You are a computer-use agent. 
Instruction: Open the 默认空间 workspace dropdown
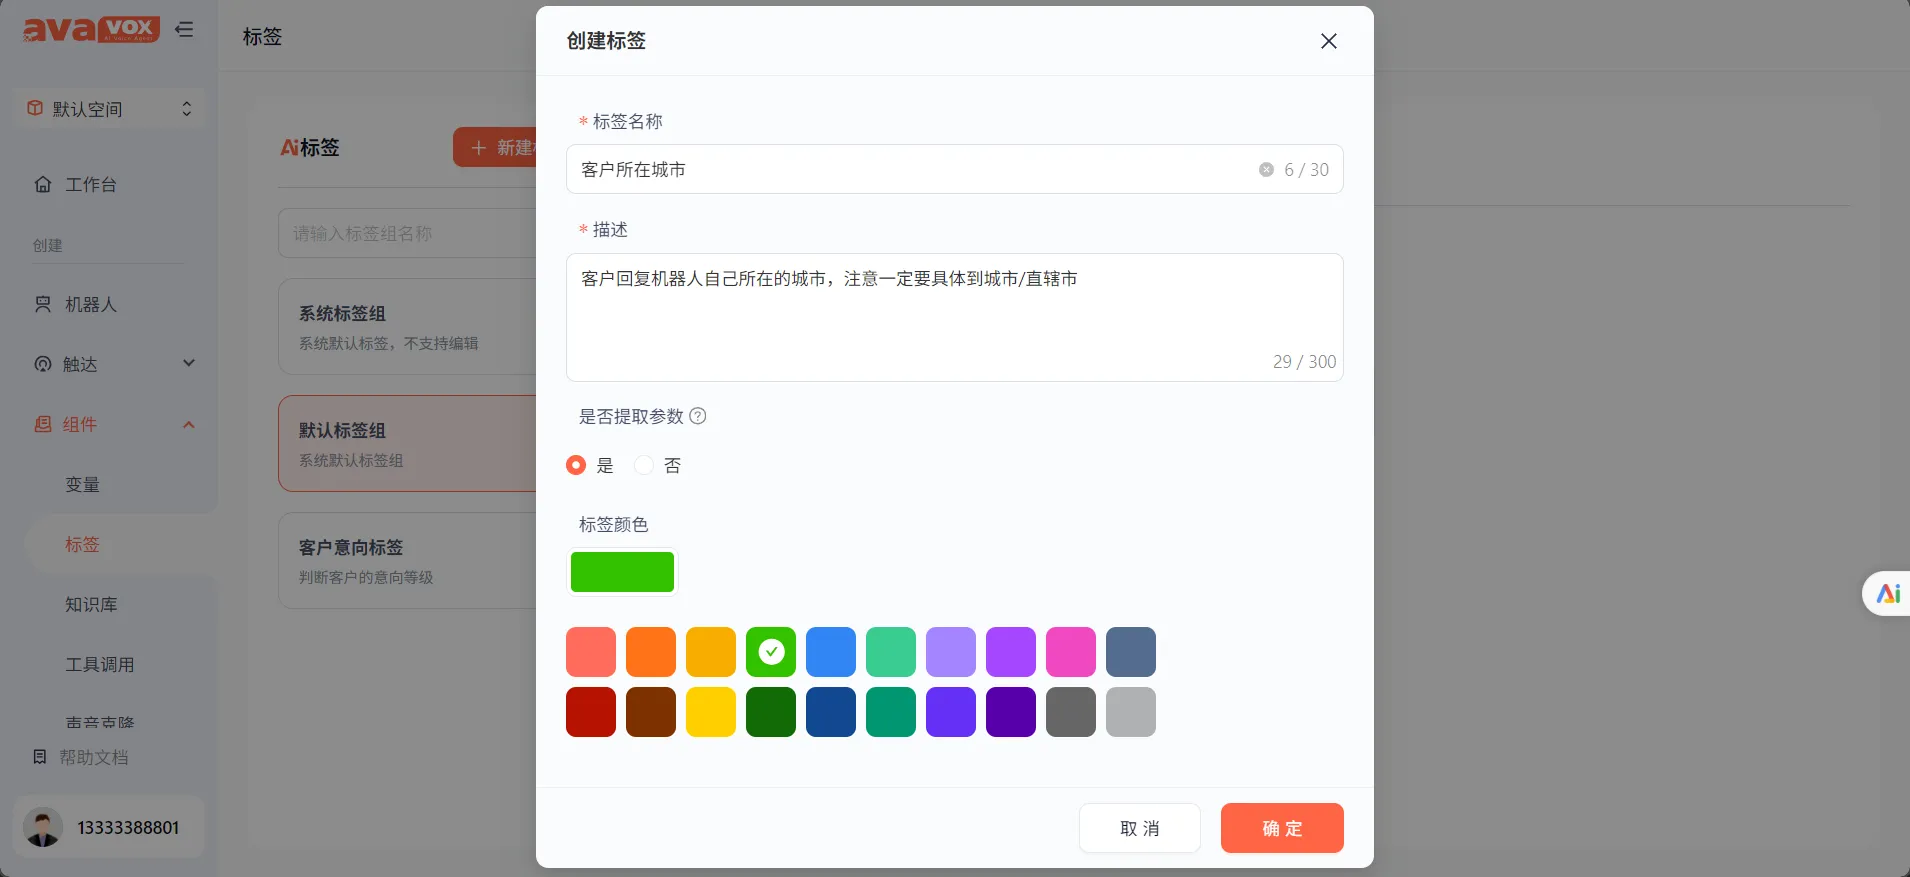[x=110, y=109]
